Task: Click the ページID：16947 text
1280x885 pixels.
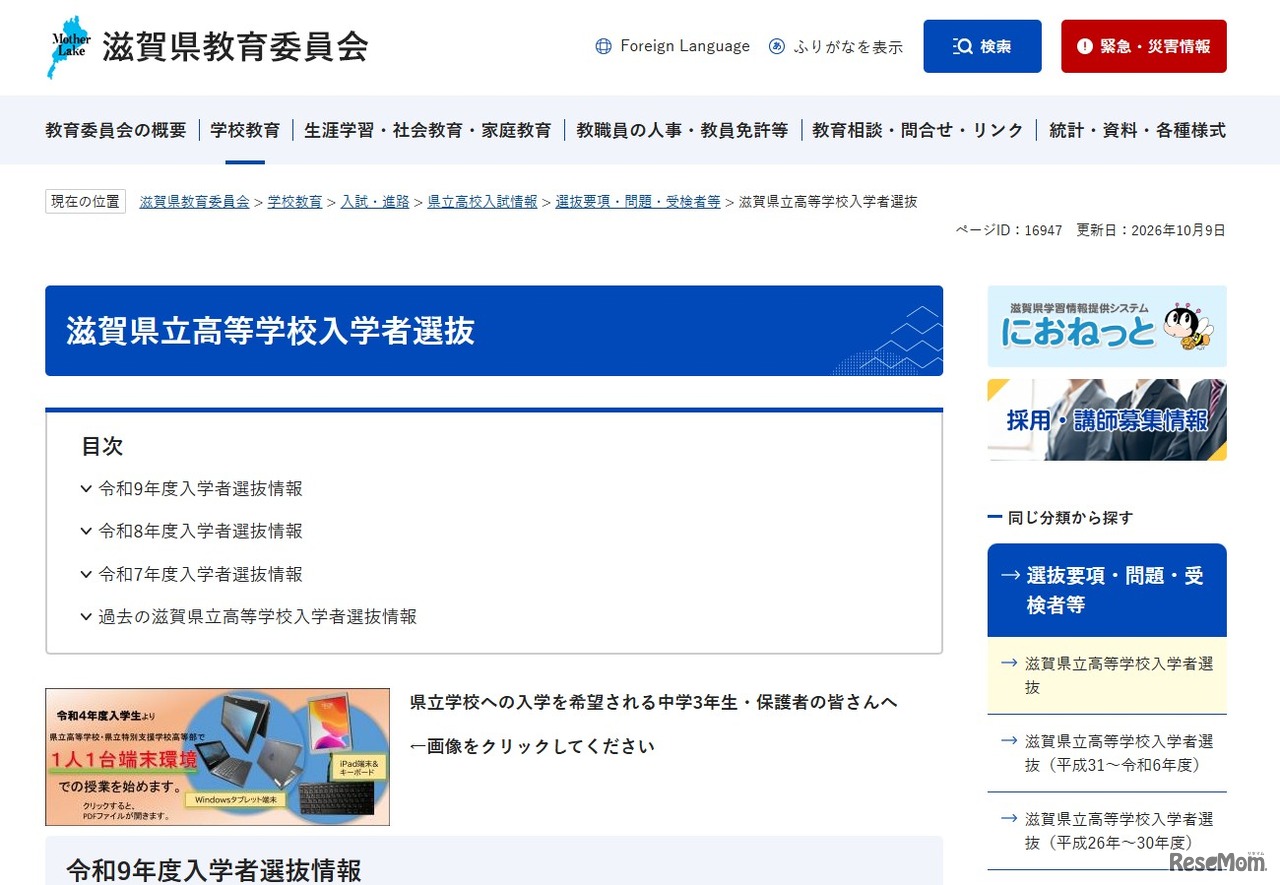Action: coord(1009,230)
